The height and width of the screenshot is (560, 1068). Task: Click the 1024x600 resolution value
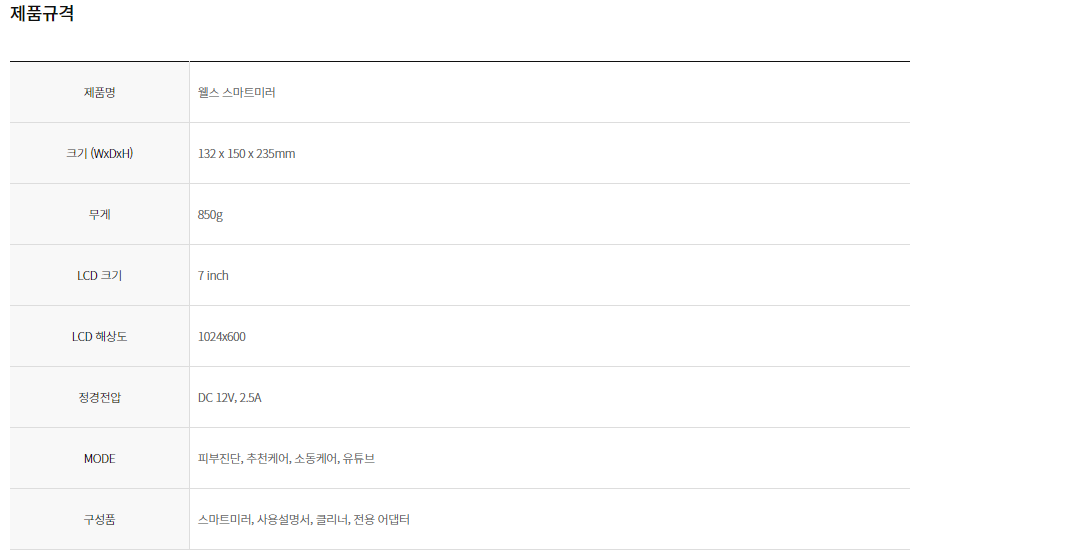[x=222, y=337]
